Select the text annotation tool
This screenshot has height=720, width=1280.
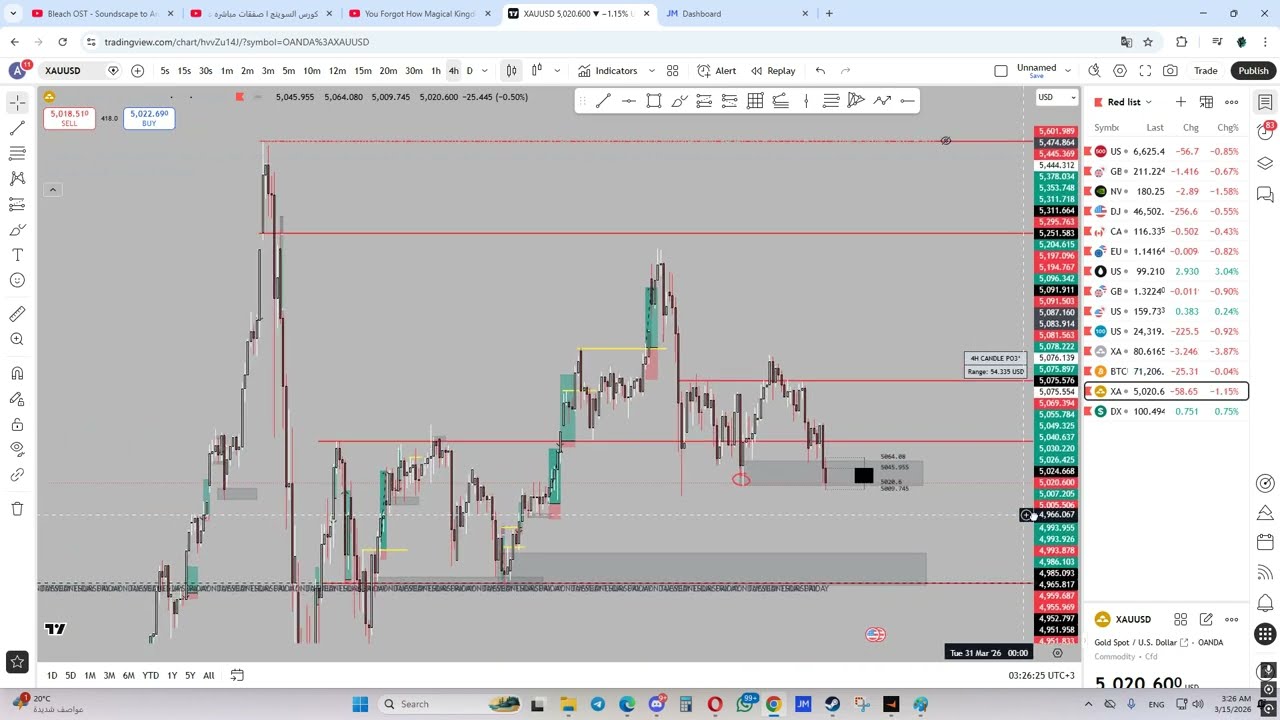pyautogui.click(x=17, y=255)
